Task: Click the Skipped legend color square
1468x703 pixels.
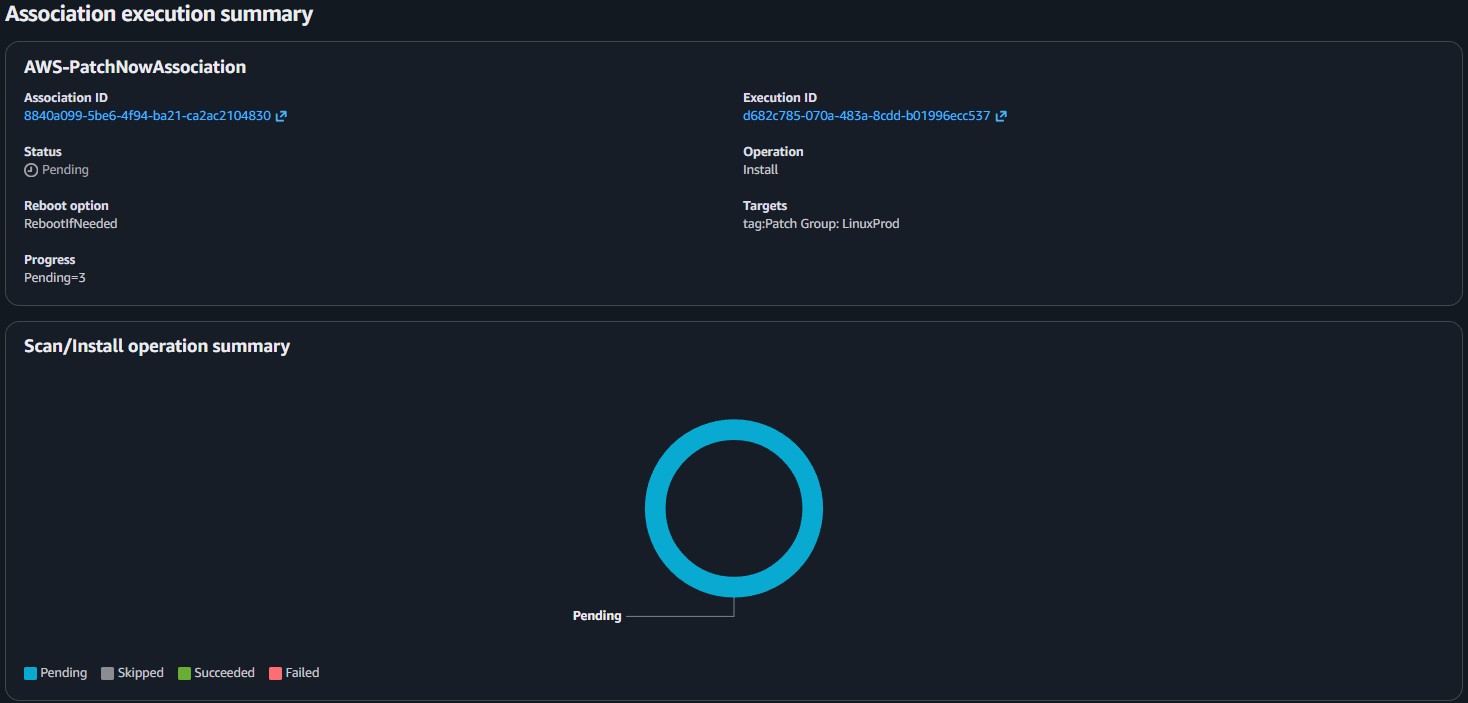Action: [x=107, y=672]
